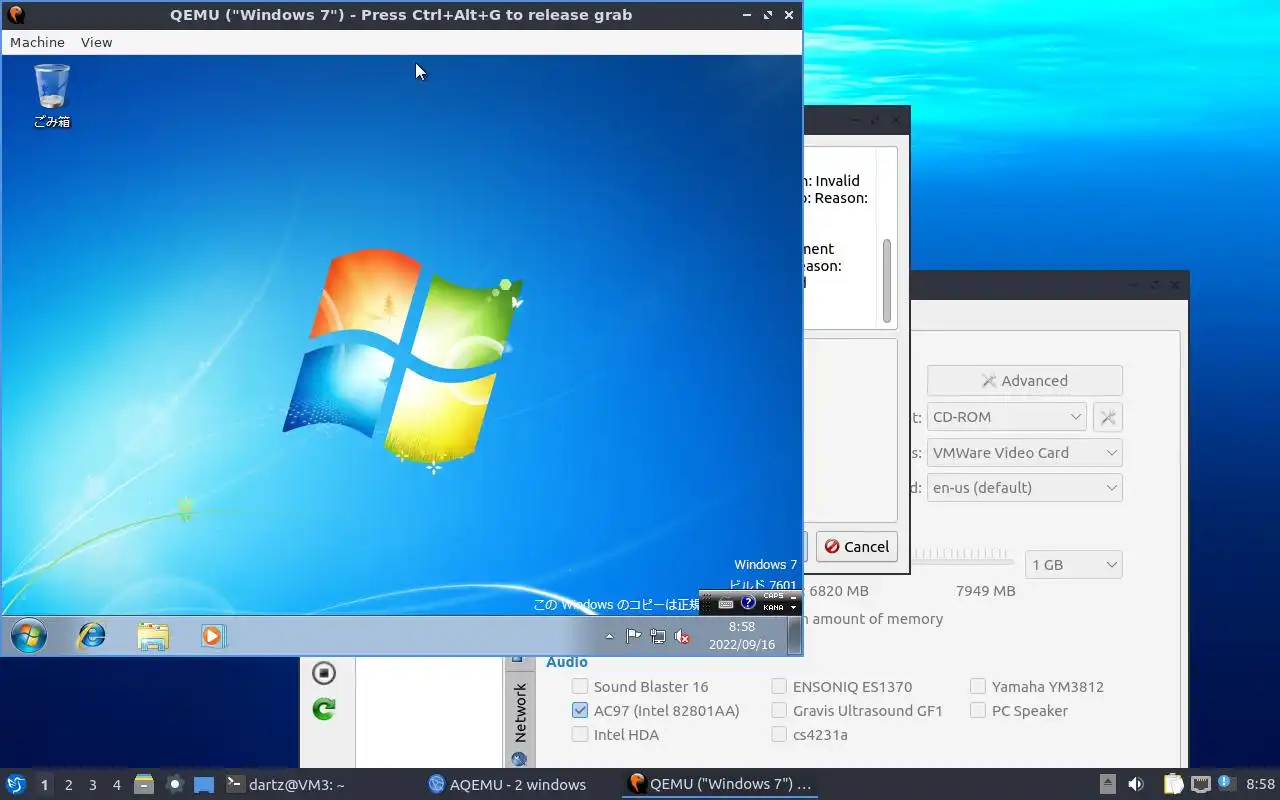Open Windows Explorer from Windows 7 taskbar
Image resolution: width=1280 pixels, height=800 pixels.
click(153, 636)
